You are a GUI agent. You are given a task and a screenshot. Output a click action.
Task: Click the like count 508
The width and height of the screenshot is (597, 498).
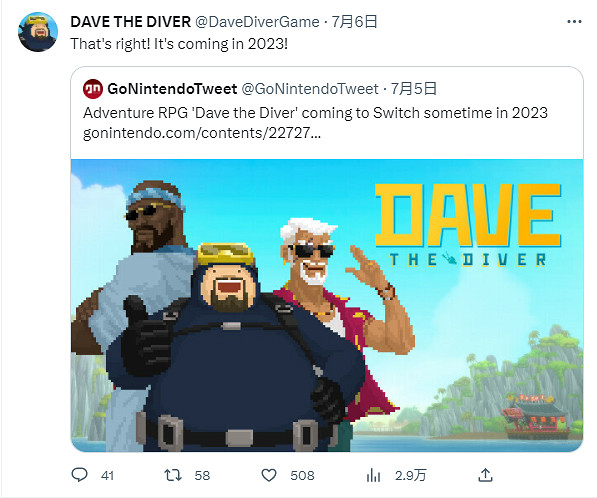pyautogui.click(x=302, y=476)
